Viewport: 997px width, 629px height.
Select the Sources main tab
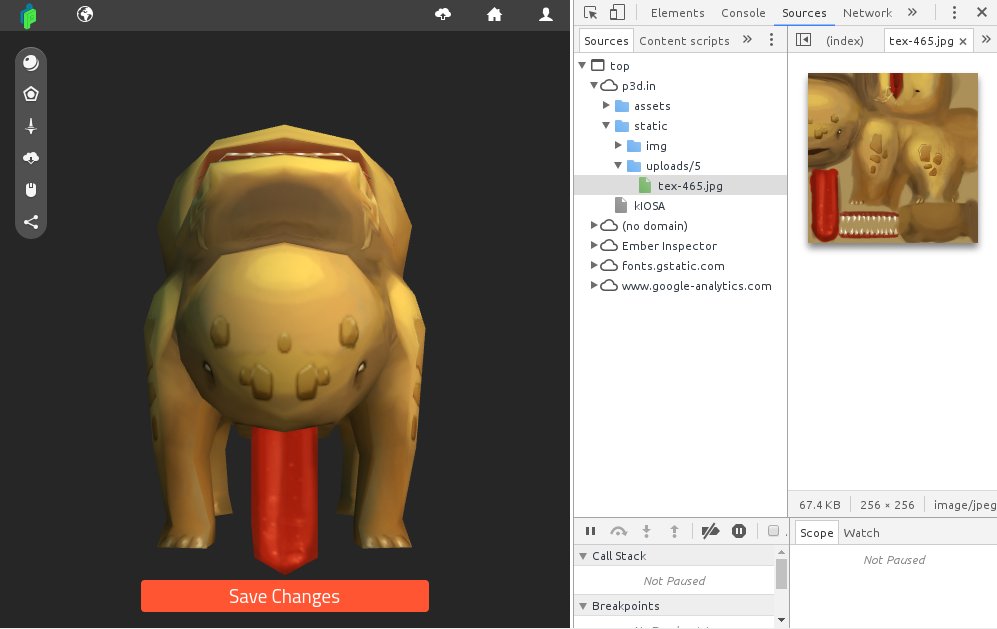pyautogui.click(x=804, y=13)
